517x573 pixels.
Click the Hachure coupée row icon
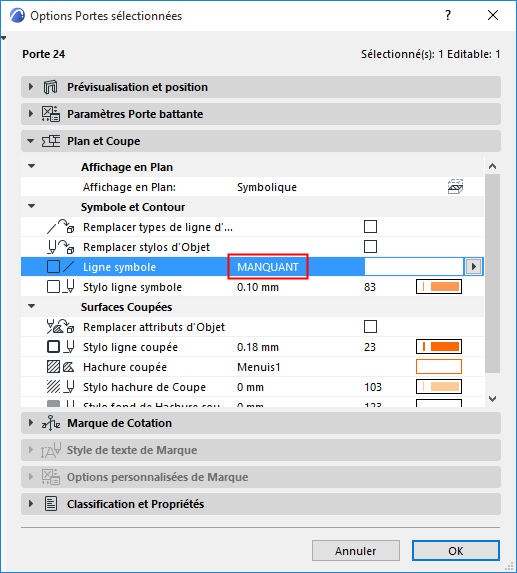[61, 367]
